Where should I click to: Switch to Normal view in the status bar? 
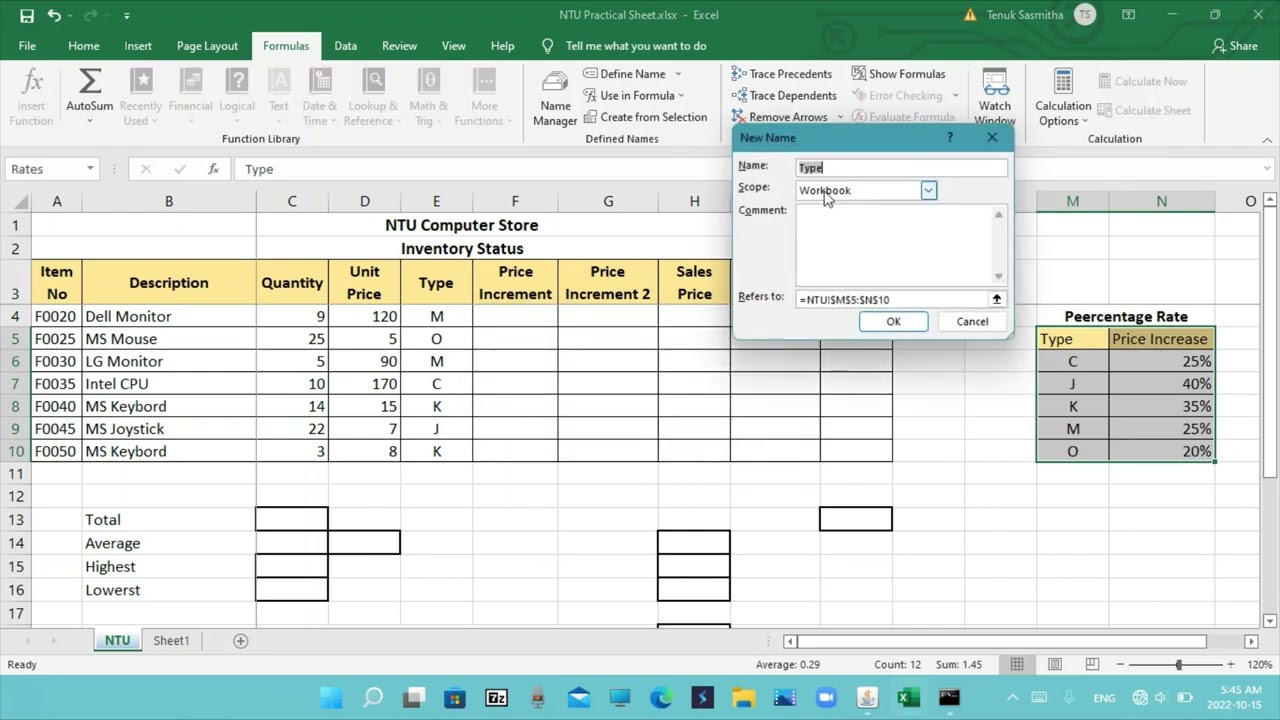(1017, 665)
